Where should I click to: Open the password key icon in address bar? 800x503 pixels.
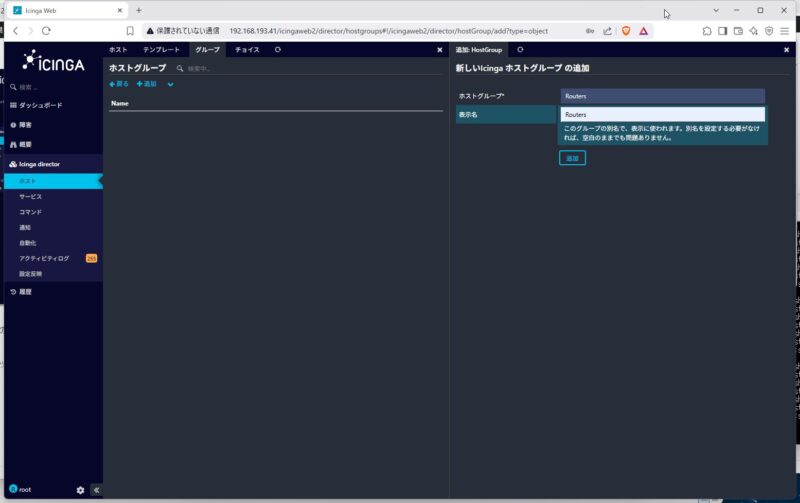pyautogui.click(x=590, y=31)
